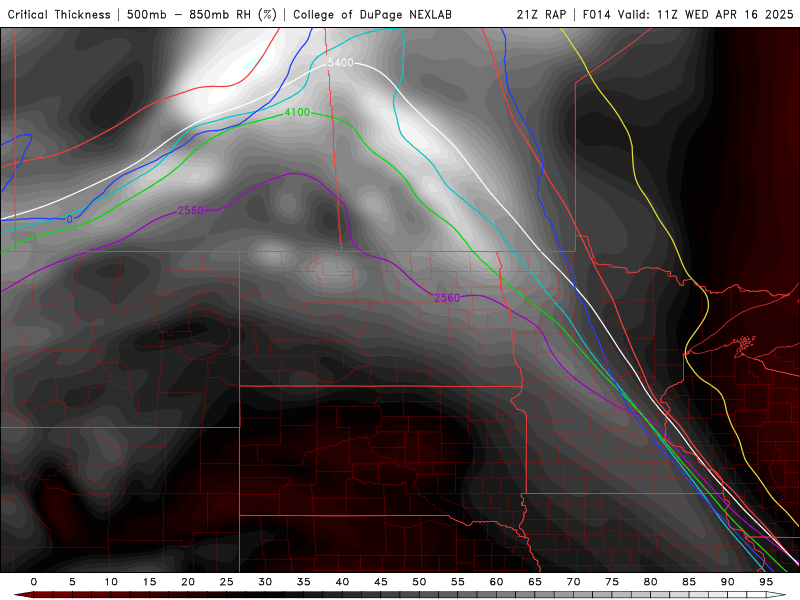Click the '45' color bar tick label
Image resolution: width=800 pixels, height=600 pixels.
tap(381, 582)
